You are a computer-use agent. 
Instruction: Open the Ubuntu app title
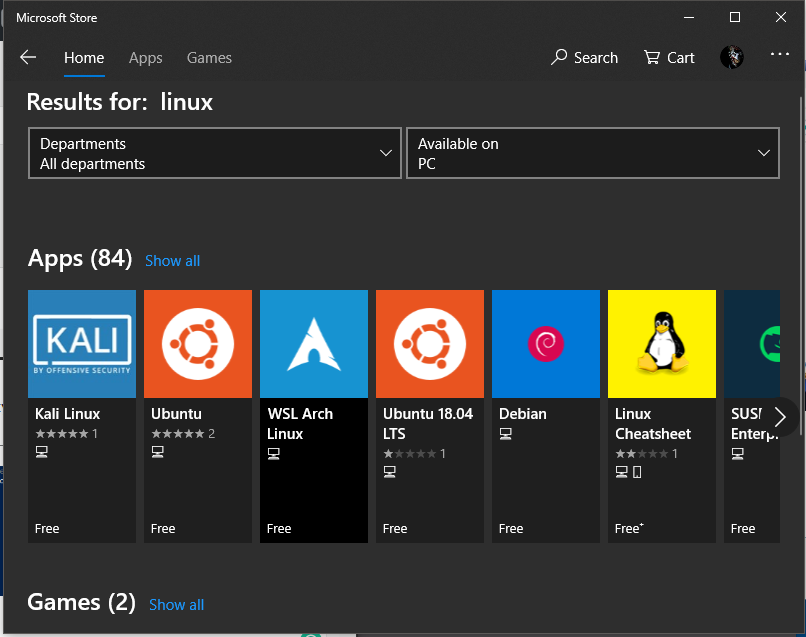(176, 414)
